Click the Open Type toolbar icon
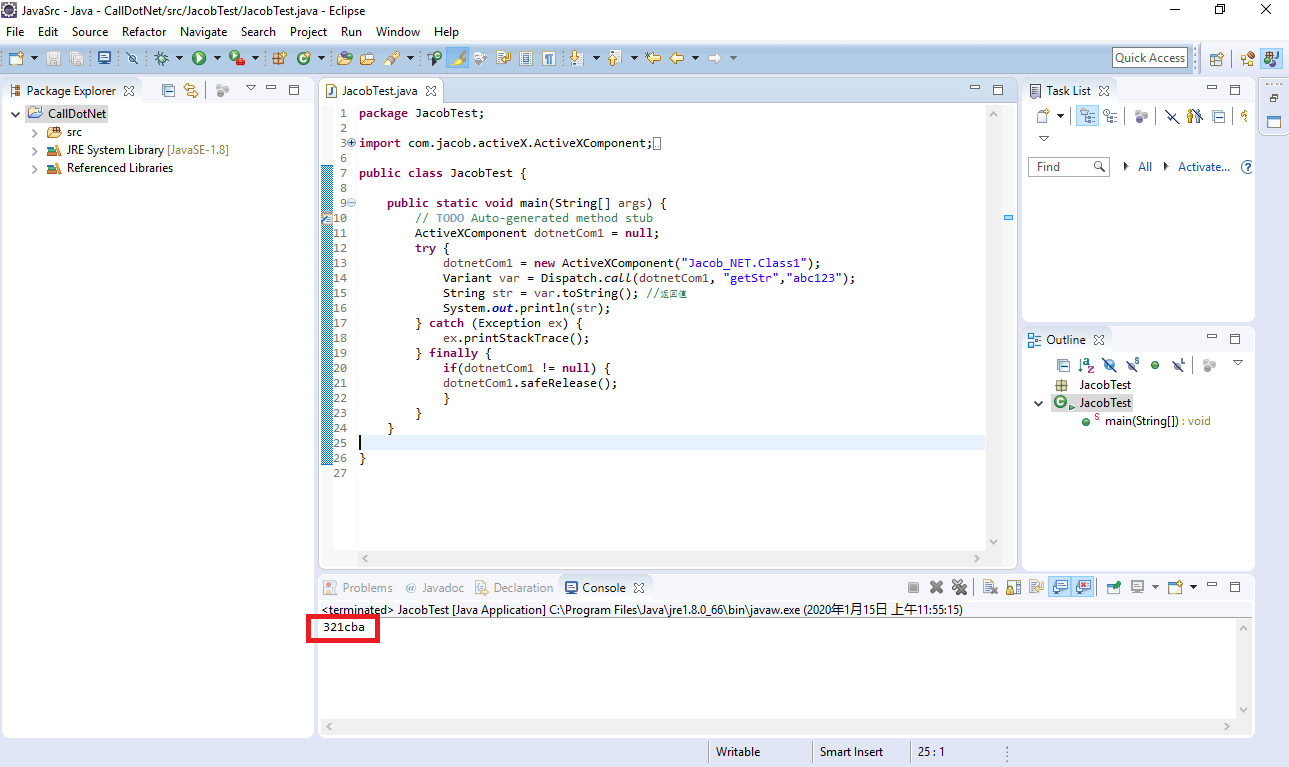Image resolution: width=1289 pixels, height=767 pixels. [346, 59]
